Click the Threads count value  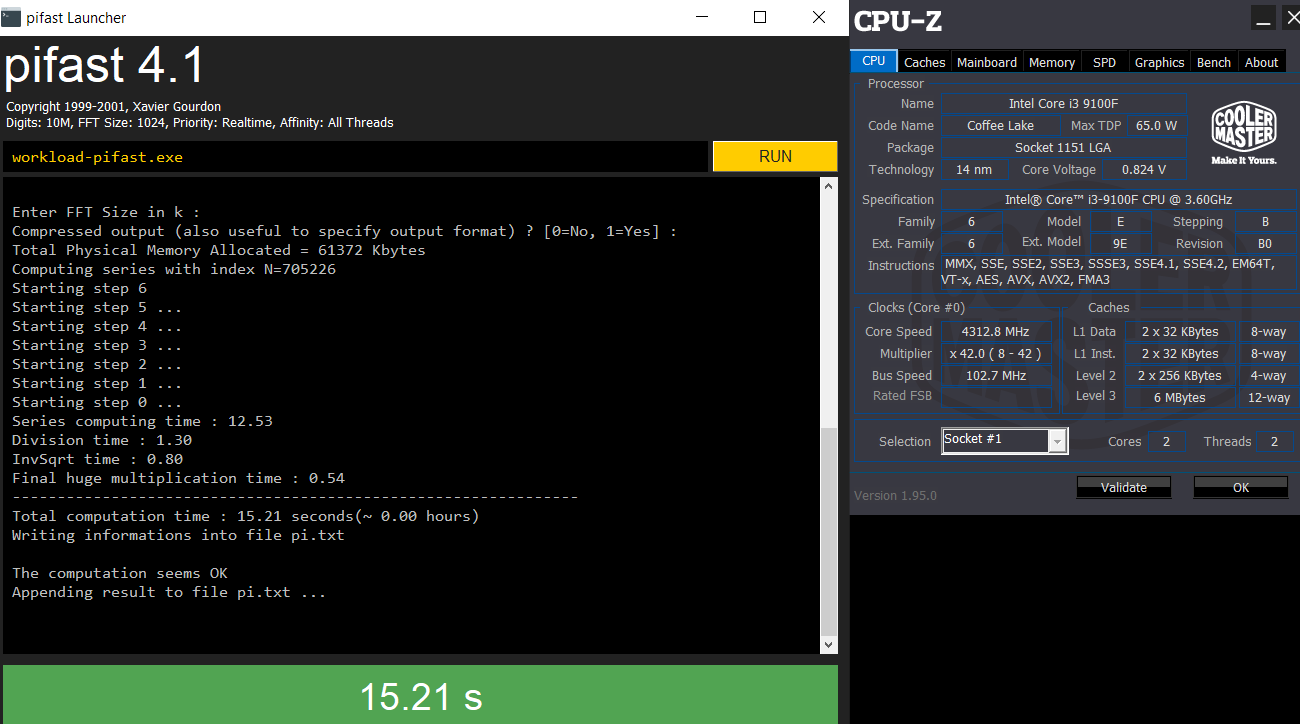coord(1274,441)
